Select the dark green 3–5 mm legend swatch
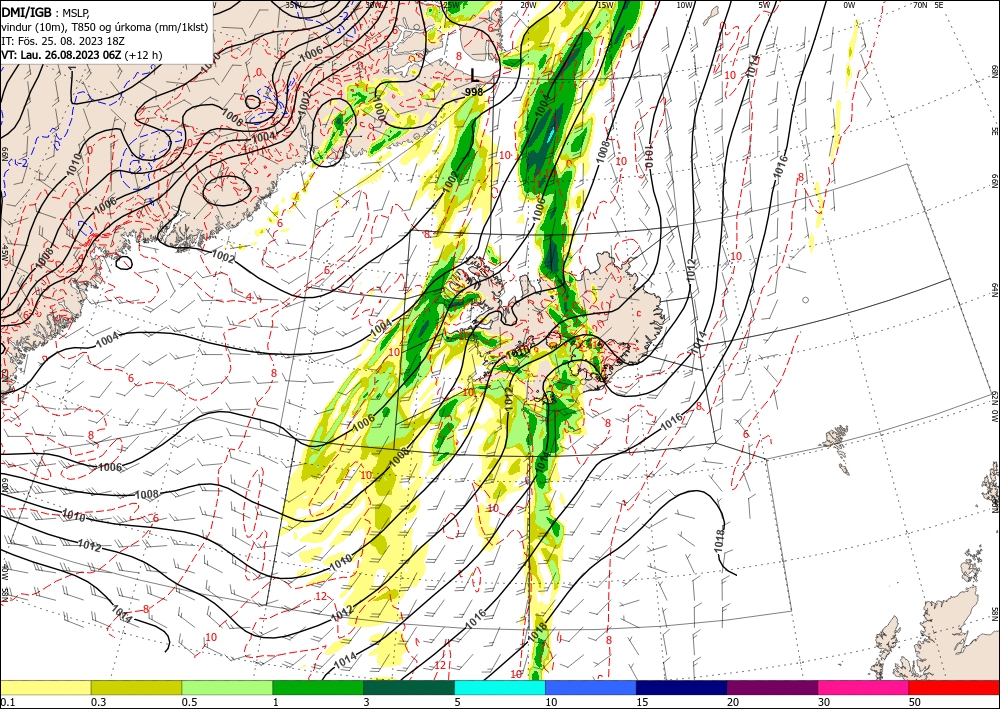This screenshot has height=709, width=1000. [x=409, y=687]
